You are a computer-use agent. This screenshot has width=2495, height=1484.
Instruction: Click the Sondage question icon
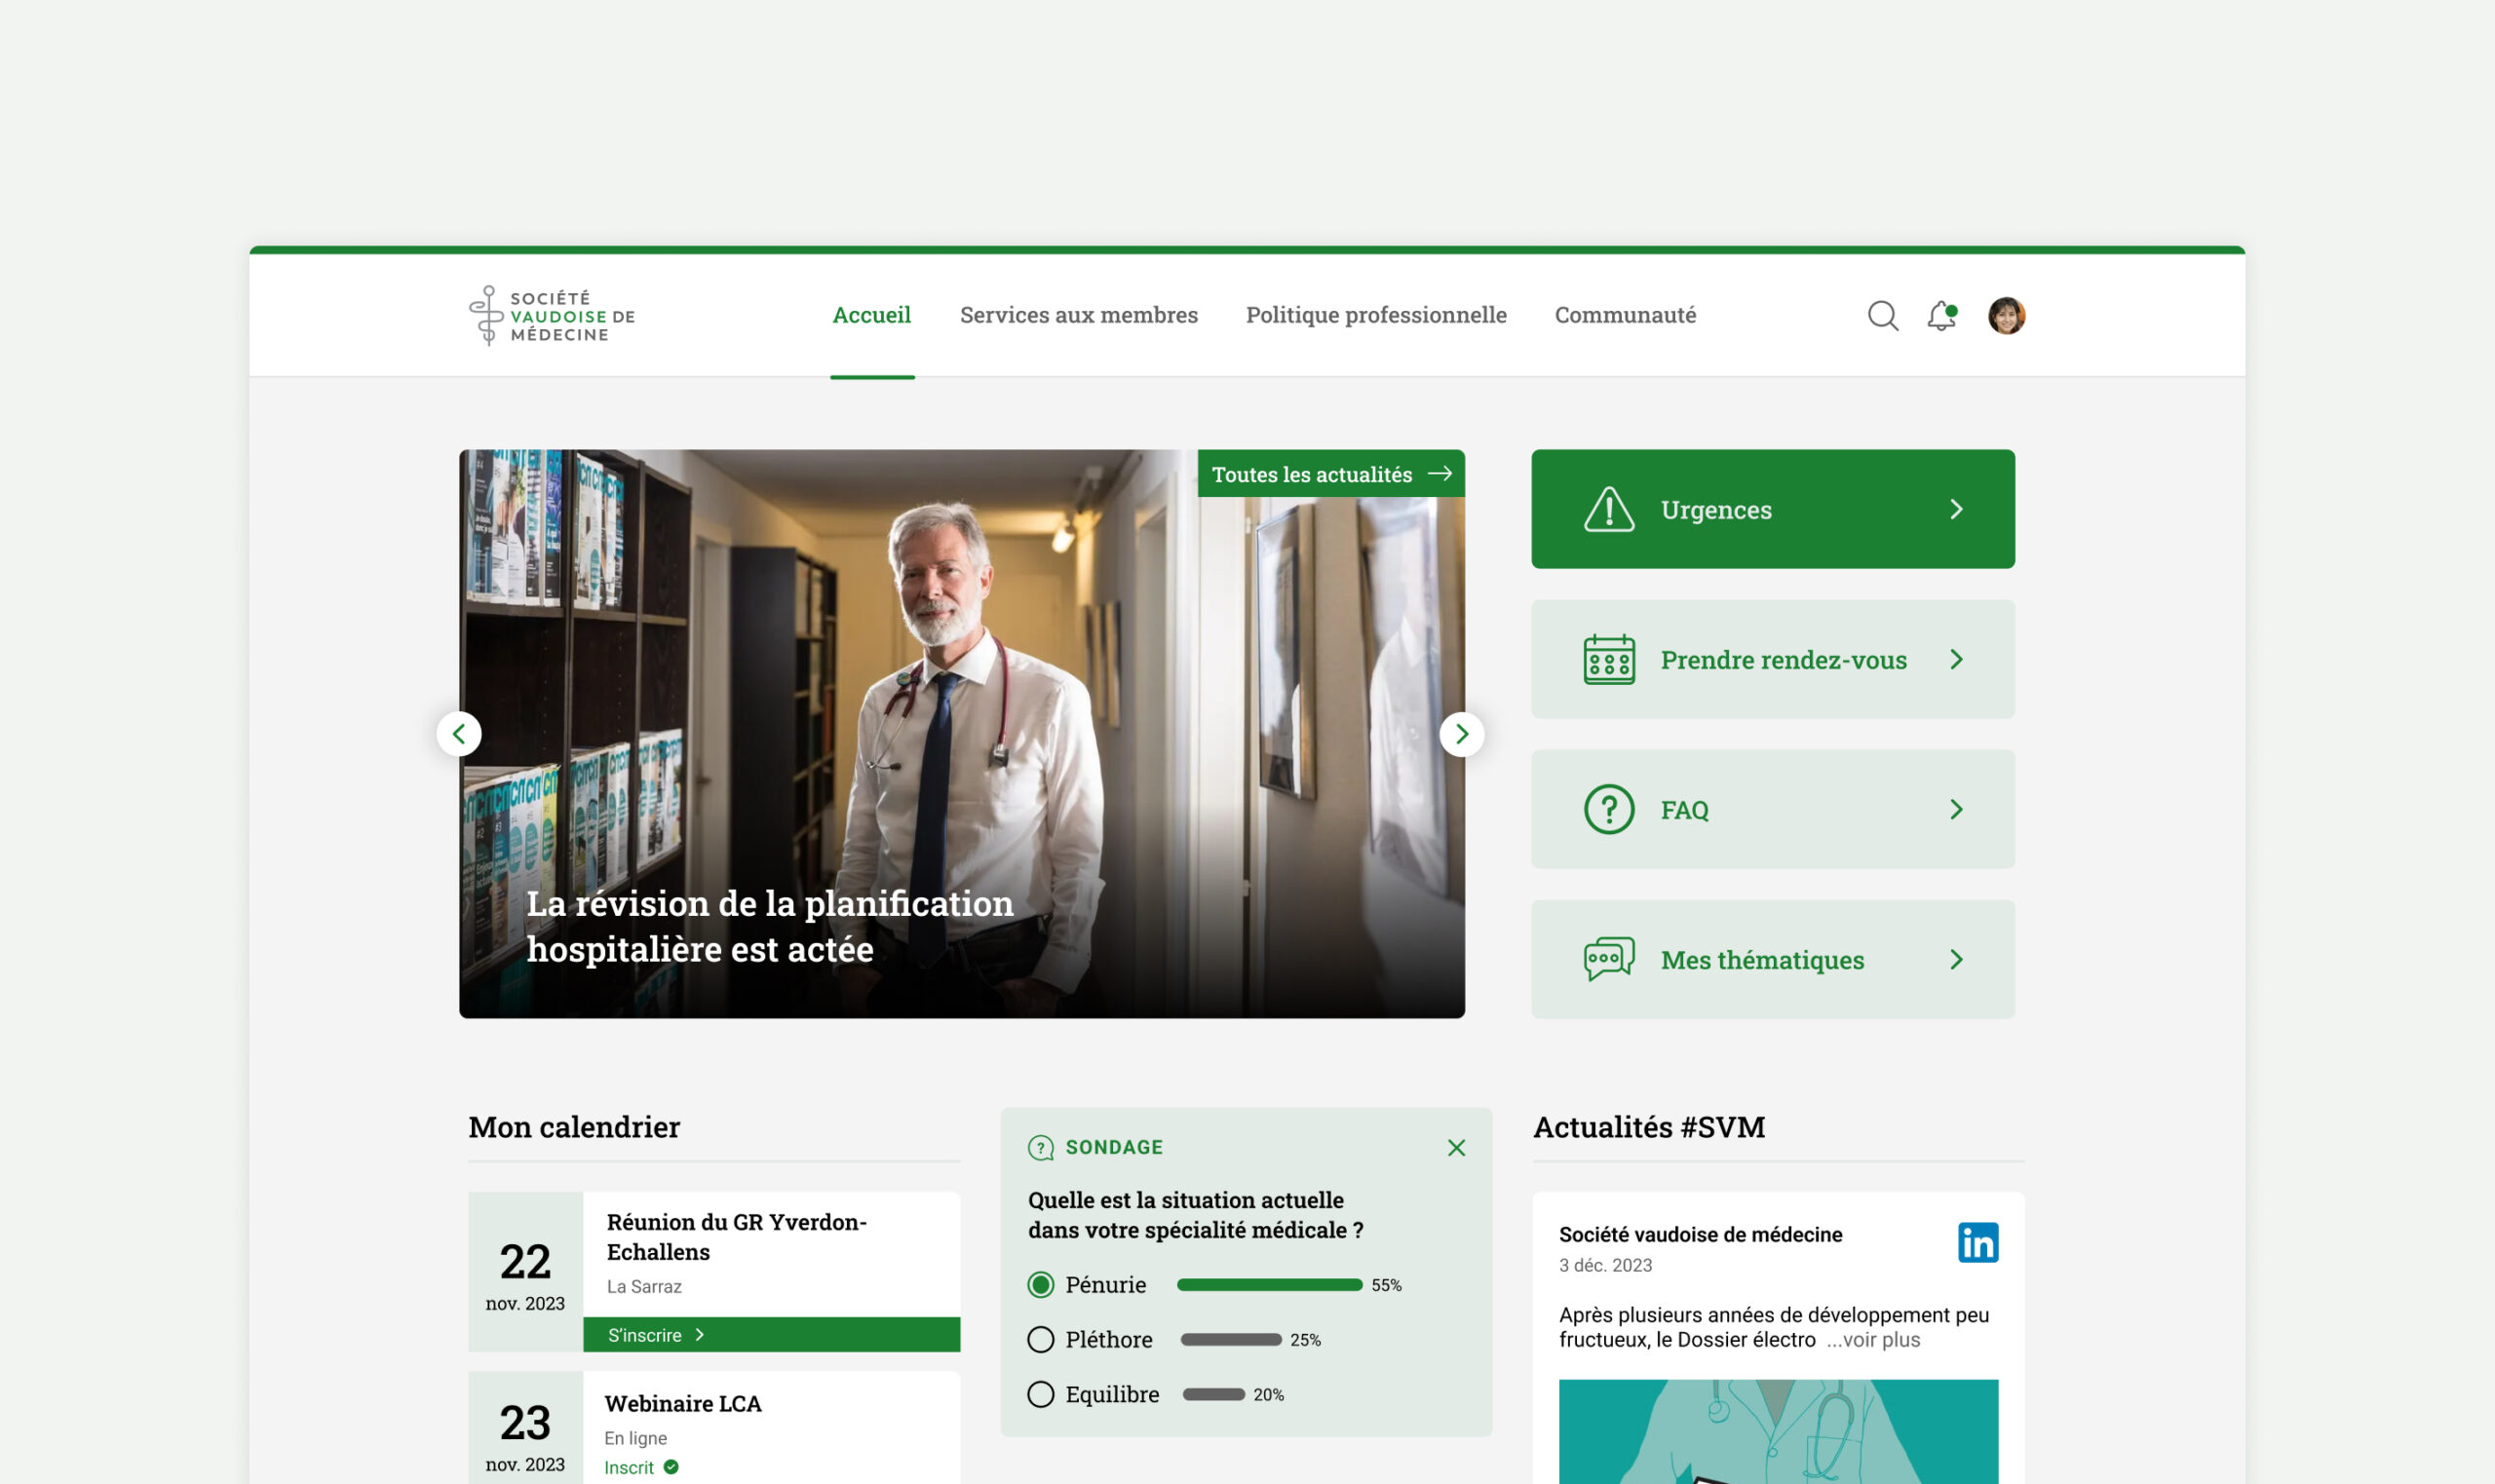tap(1041, 1147)
